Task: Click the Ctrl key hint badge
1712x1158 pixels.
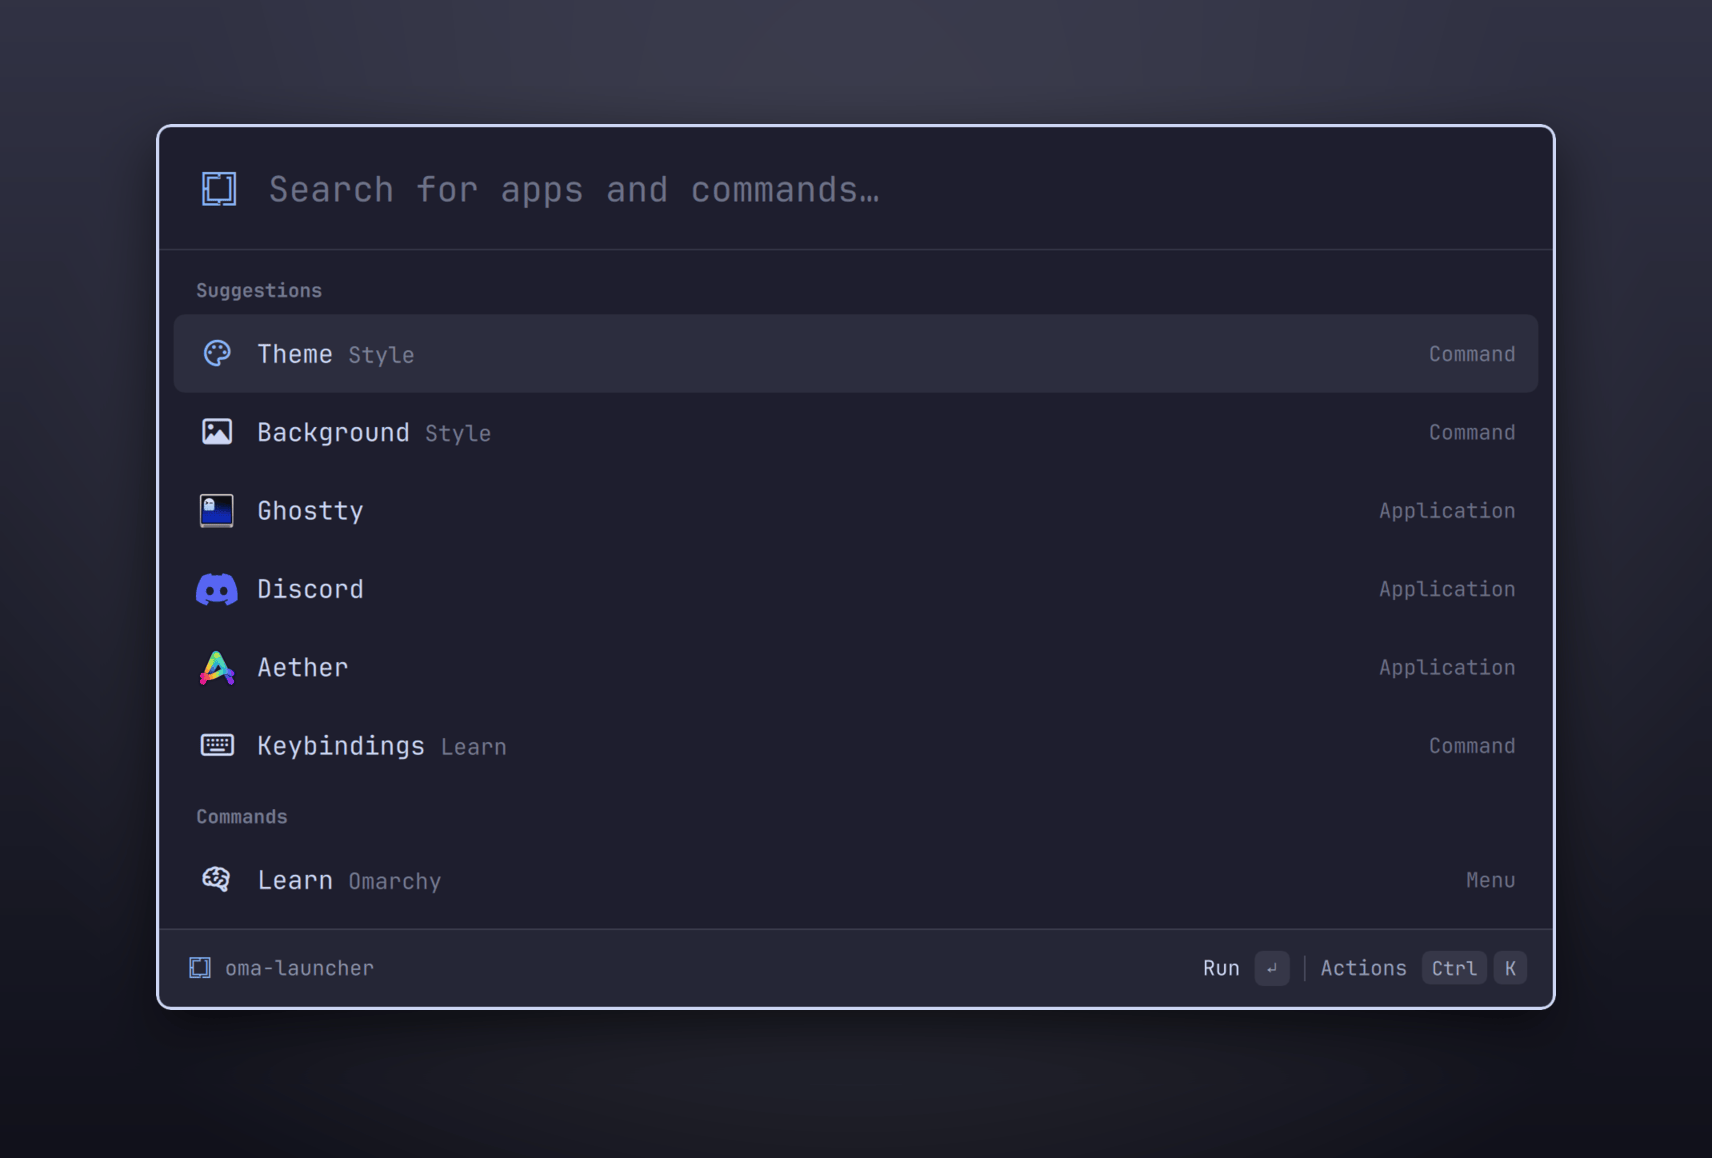Action: pos(1454,968)
